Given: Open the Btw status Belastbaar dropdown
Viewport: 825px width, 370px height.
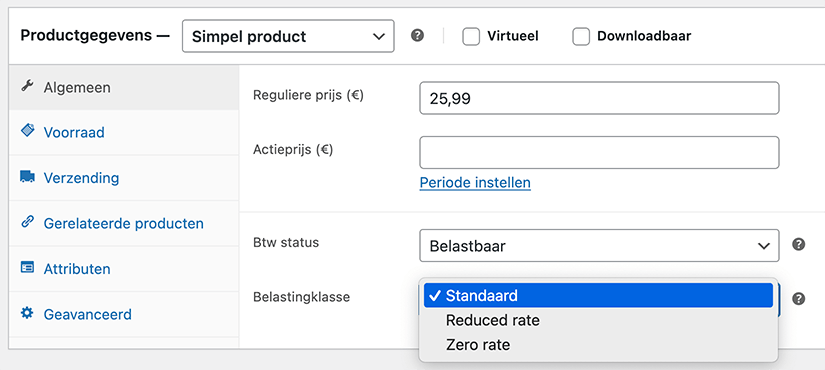Looking at the screenshot, I should 599,245.
